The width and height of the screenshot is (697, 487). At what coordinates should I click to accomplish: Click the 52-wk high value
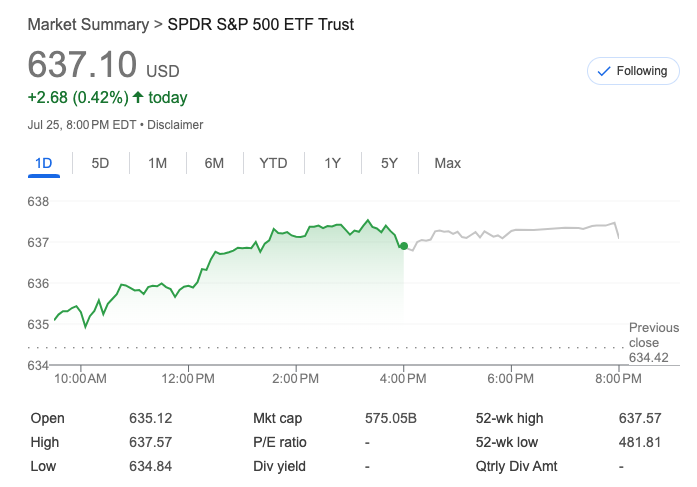pos(638,418)
